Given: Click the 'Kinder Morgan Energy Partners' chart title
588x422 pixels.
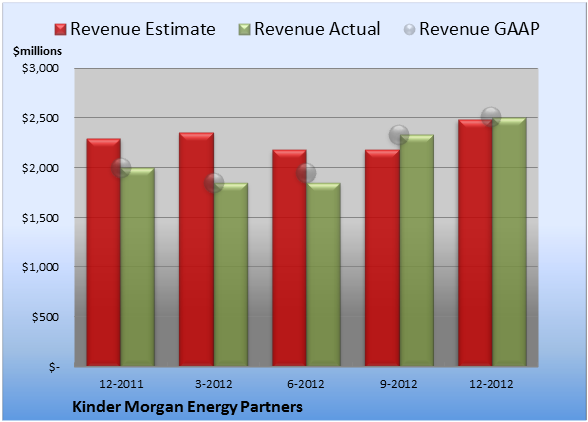Looking at the screenshot, I should [187, 407].
